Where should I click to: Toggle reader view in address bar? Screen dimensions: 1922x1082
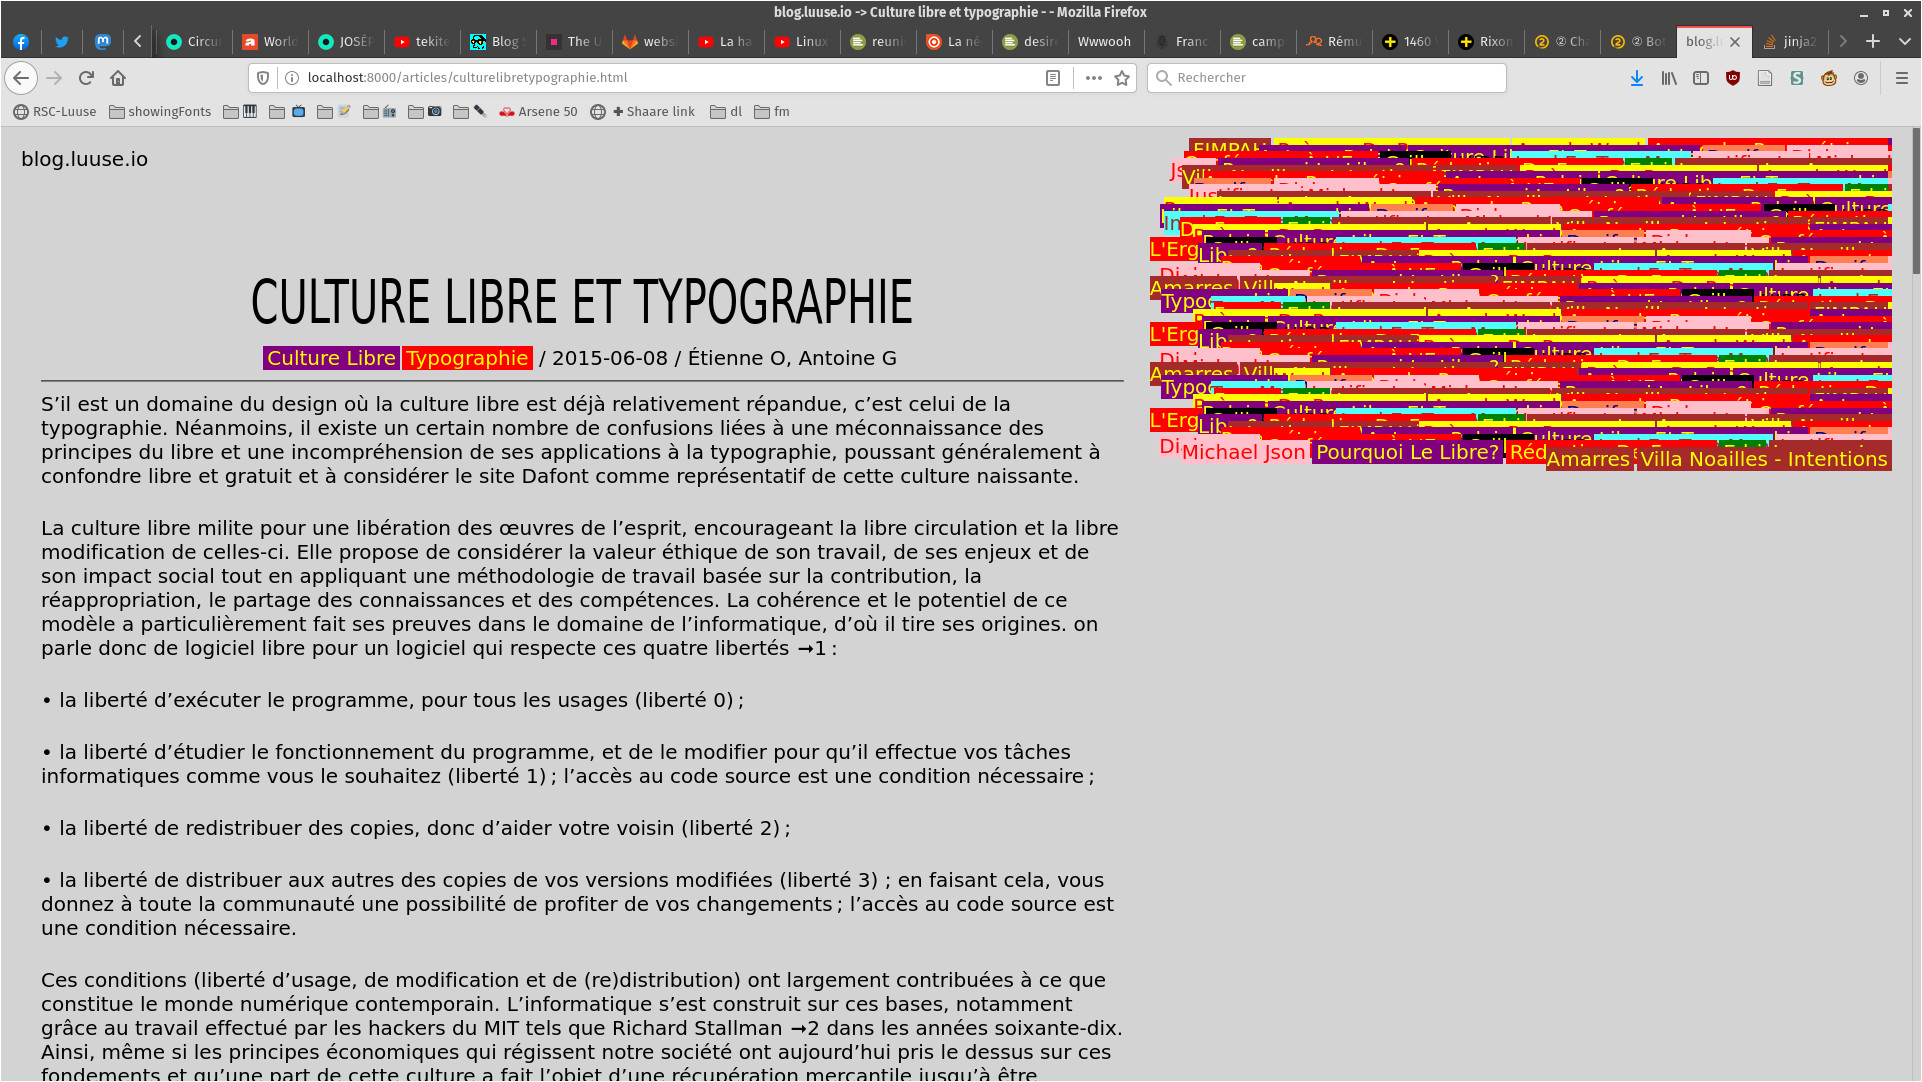(x=1053, y=78)
